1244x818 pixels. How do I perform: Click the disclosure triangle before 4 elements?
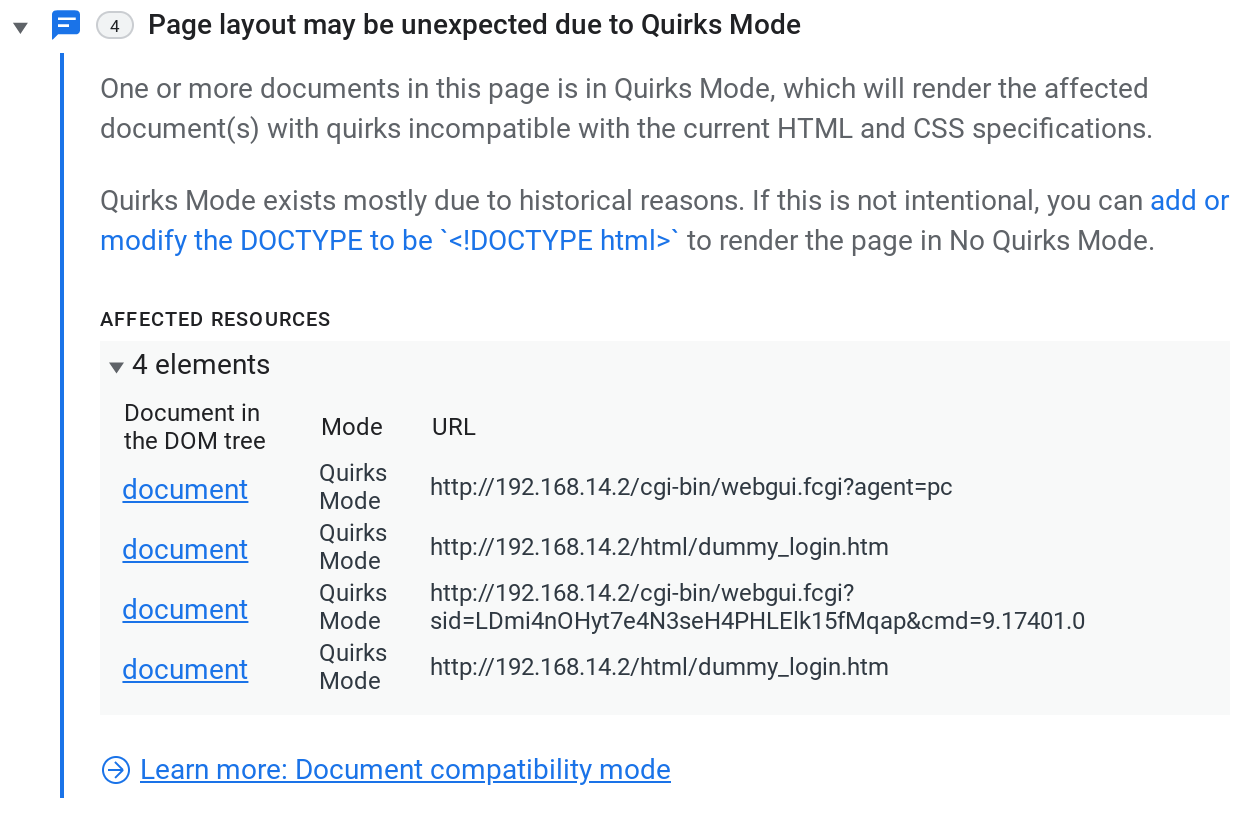[117, 366]
